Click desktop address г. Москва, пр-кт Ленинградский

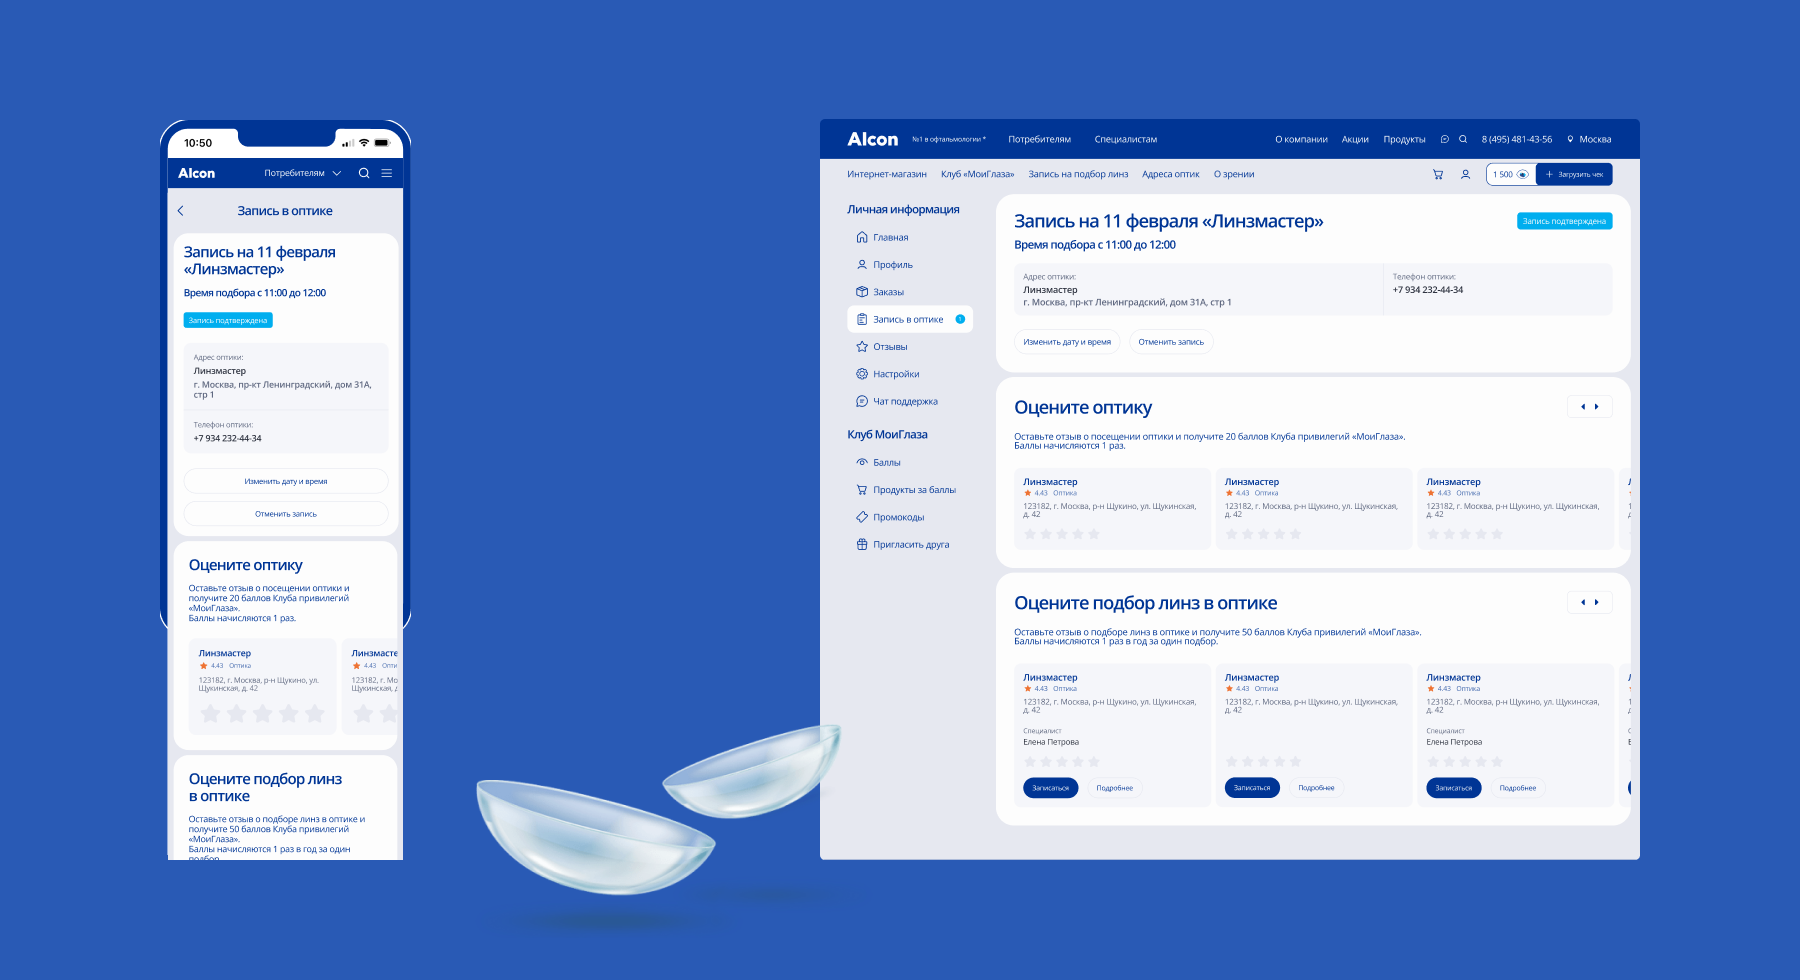point(1127,302)
